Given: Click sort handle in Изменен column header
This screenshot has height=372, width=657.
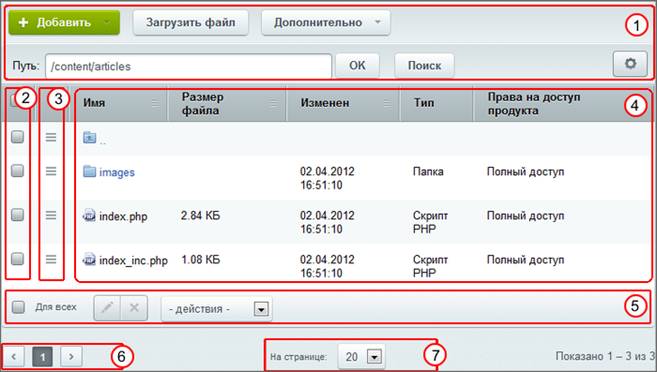Looking at the screenshot, I should 388,103.
